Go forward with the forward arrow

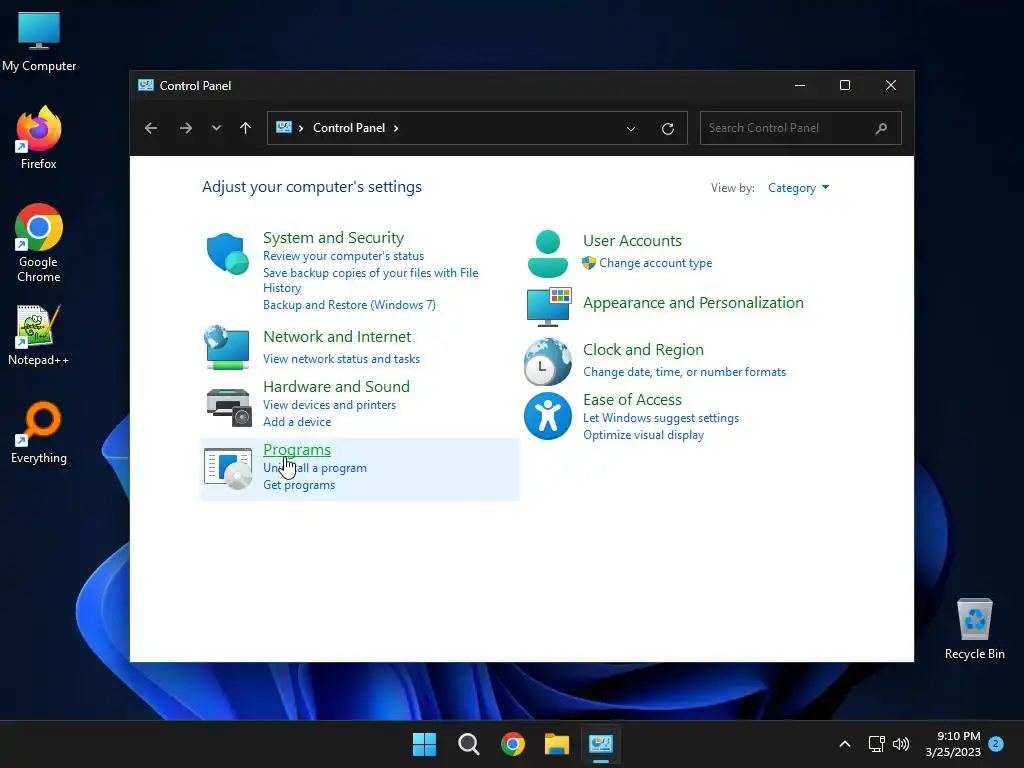click(185, 128)
